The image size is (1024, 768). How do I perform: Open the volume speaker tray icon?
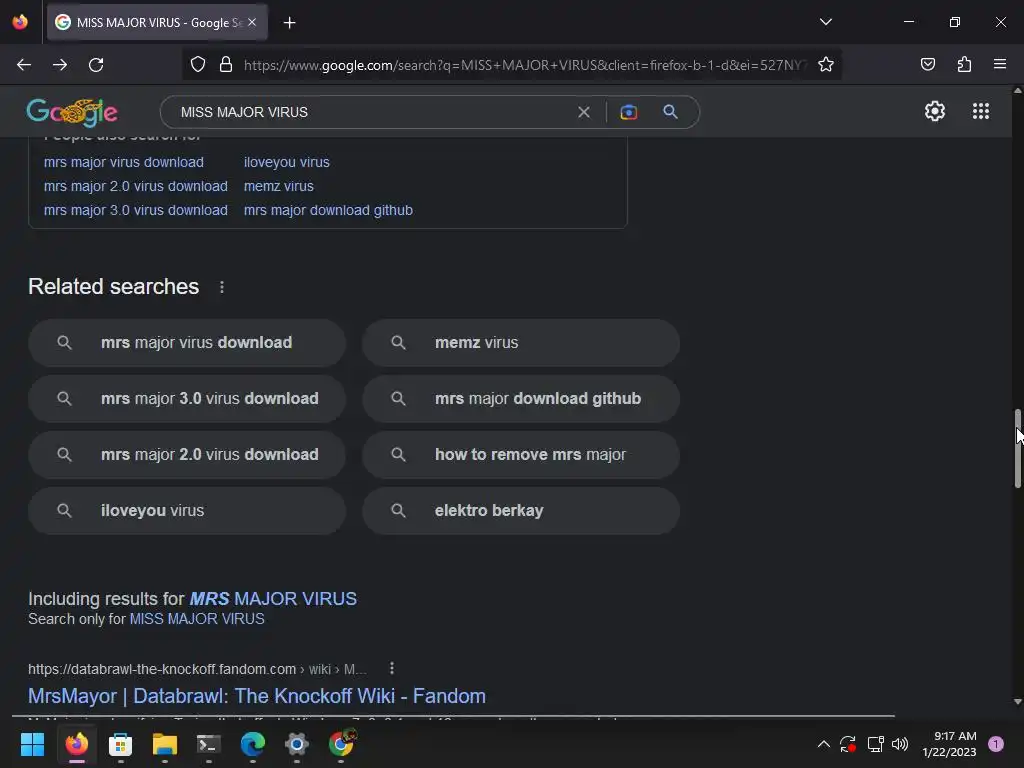tap(900, 744)
